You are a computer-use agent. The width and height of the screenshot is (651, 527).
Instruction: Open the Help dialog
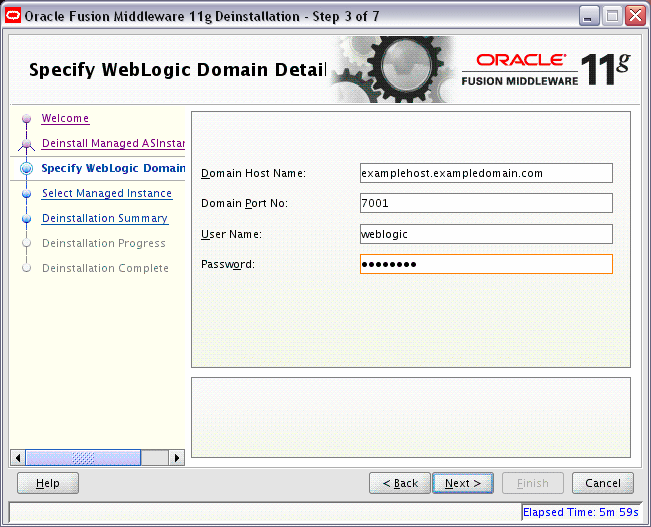[x=48, y=483]
